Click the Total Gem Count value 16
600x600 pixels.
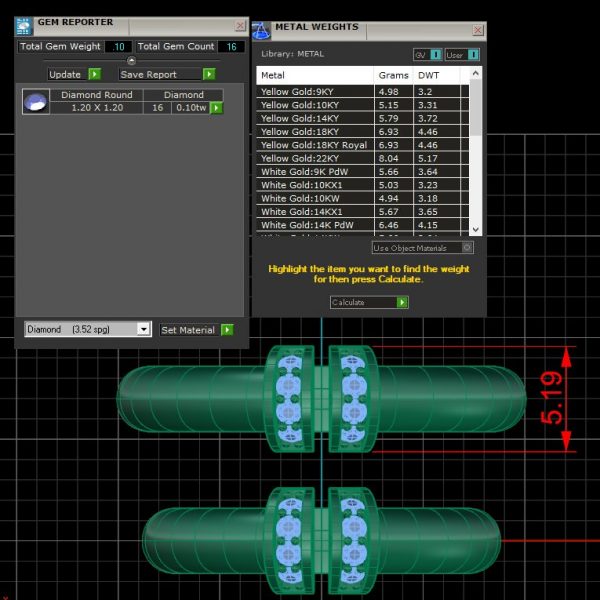[x=231, y=47]
